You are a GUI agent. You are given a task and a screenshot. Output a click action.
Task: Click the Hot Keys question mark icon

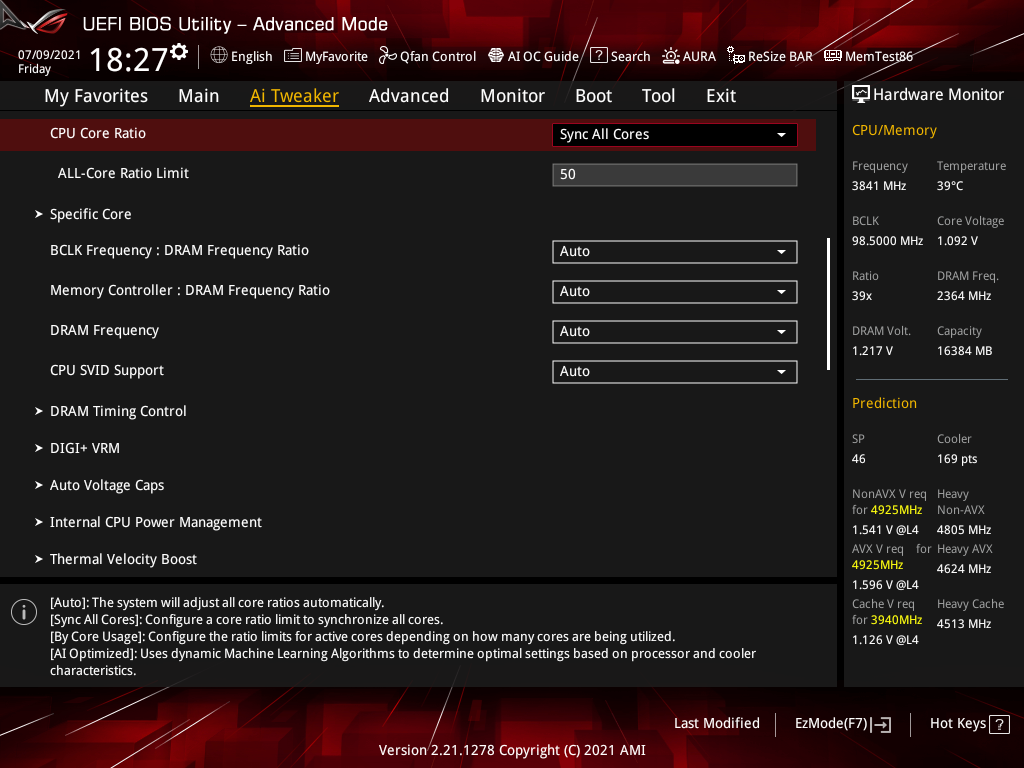click(x=999, y=724)
